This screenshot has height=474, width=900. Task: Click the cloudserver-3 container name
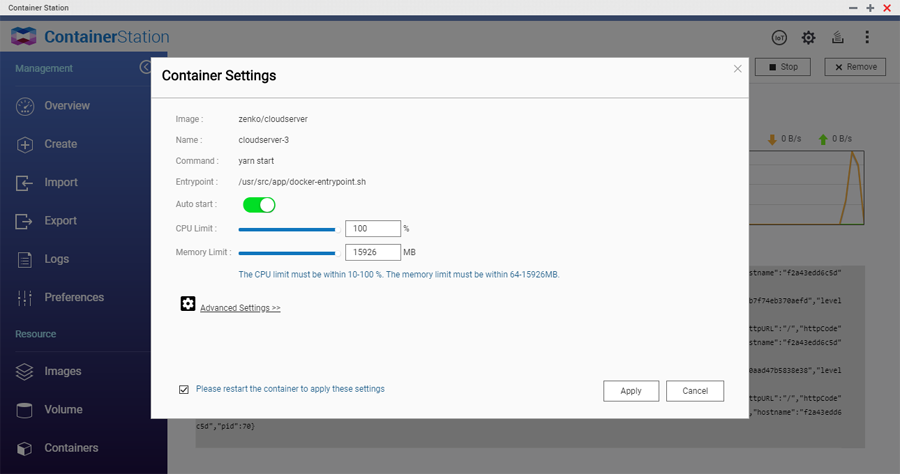263,140
